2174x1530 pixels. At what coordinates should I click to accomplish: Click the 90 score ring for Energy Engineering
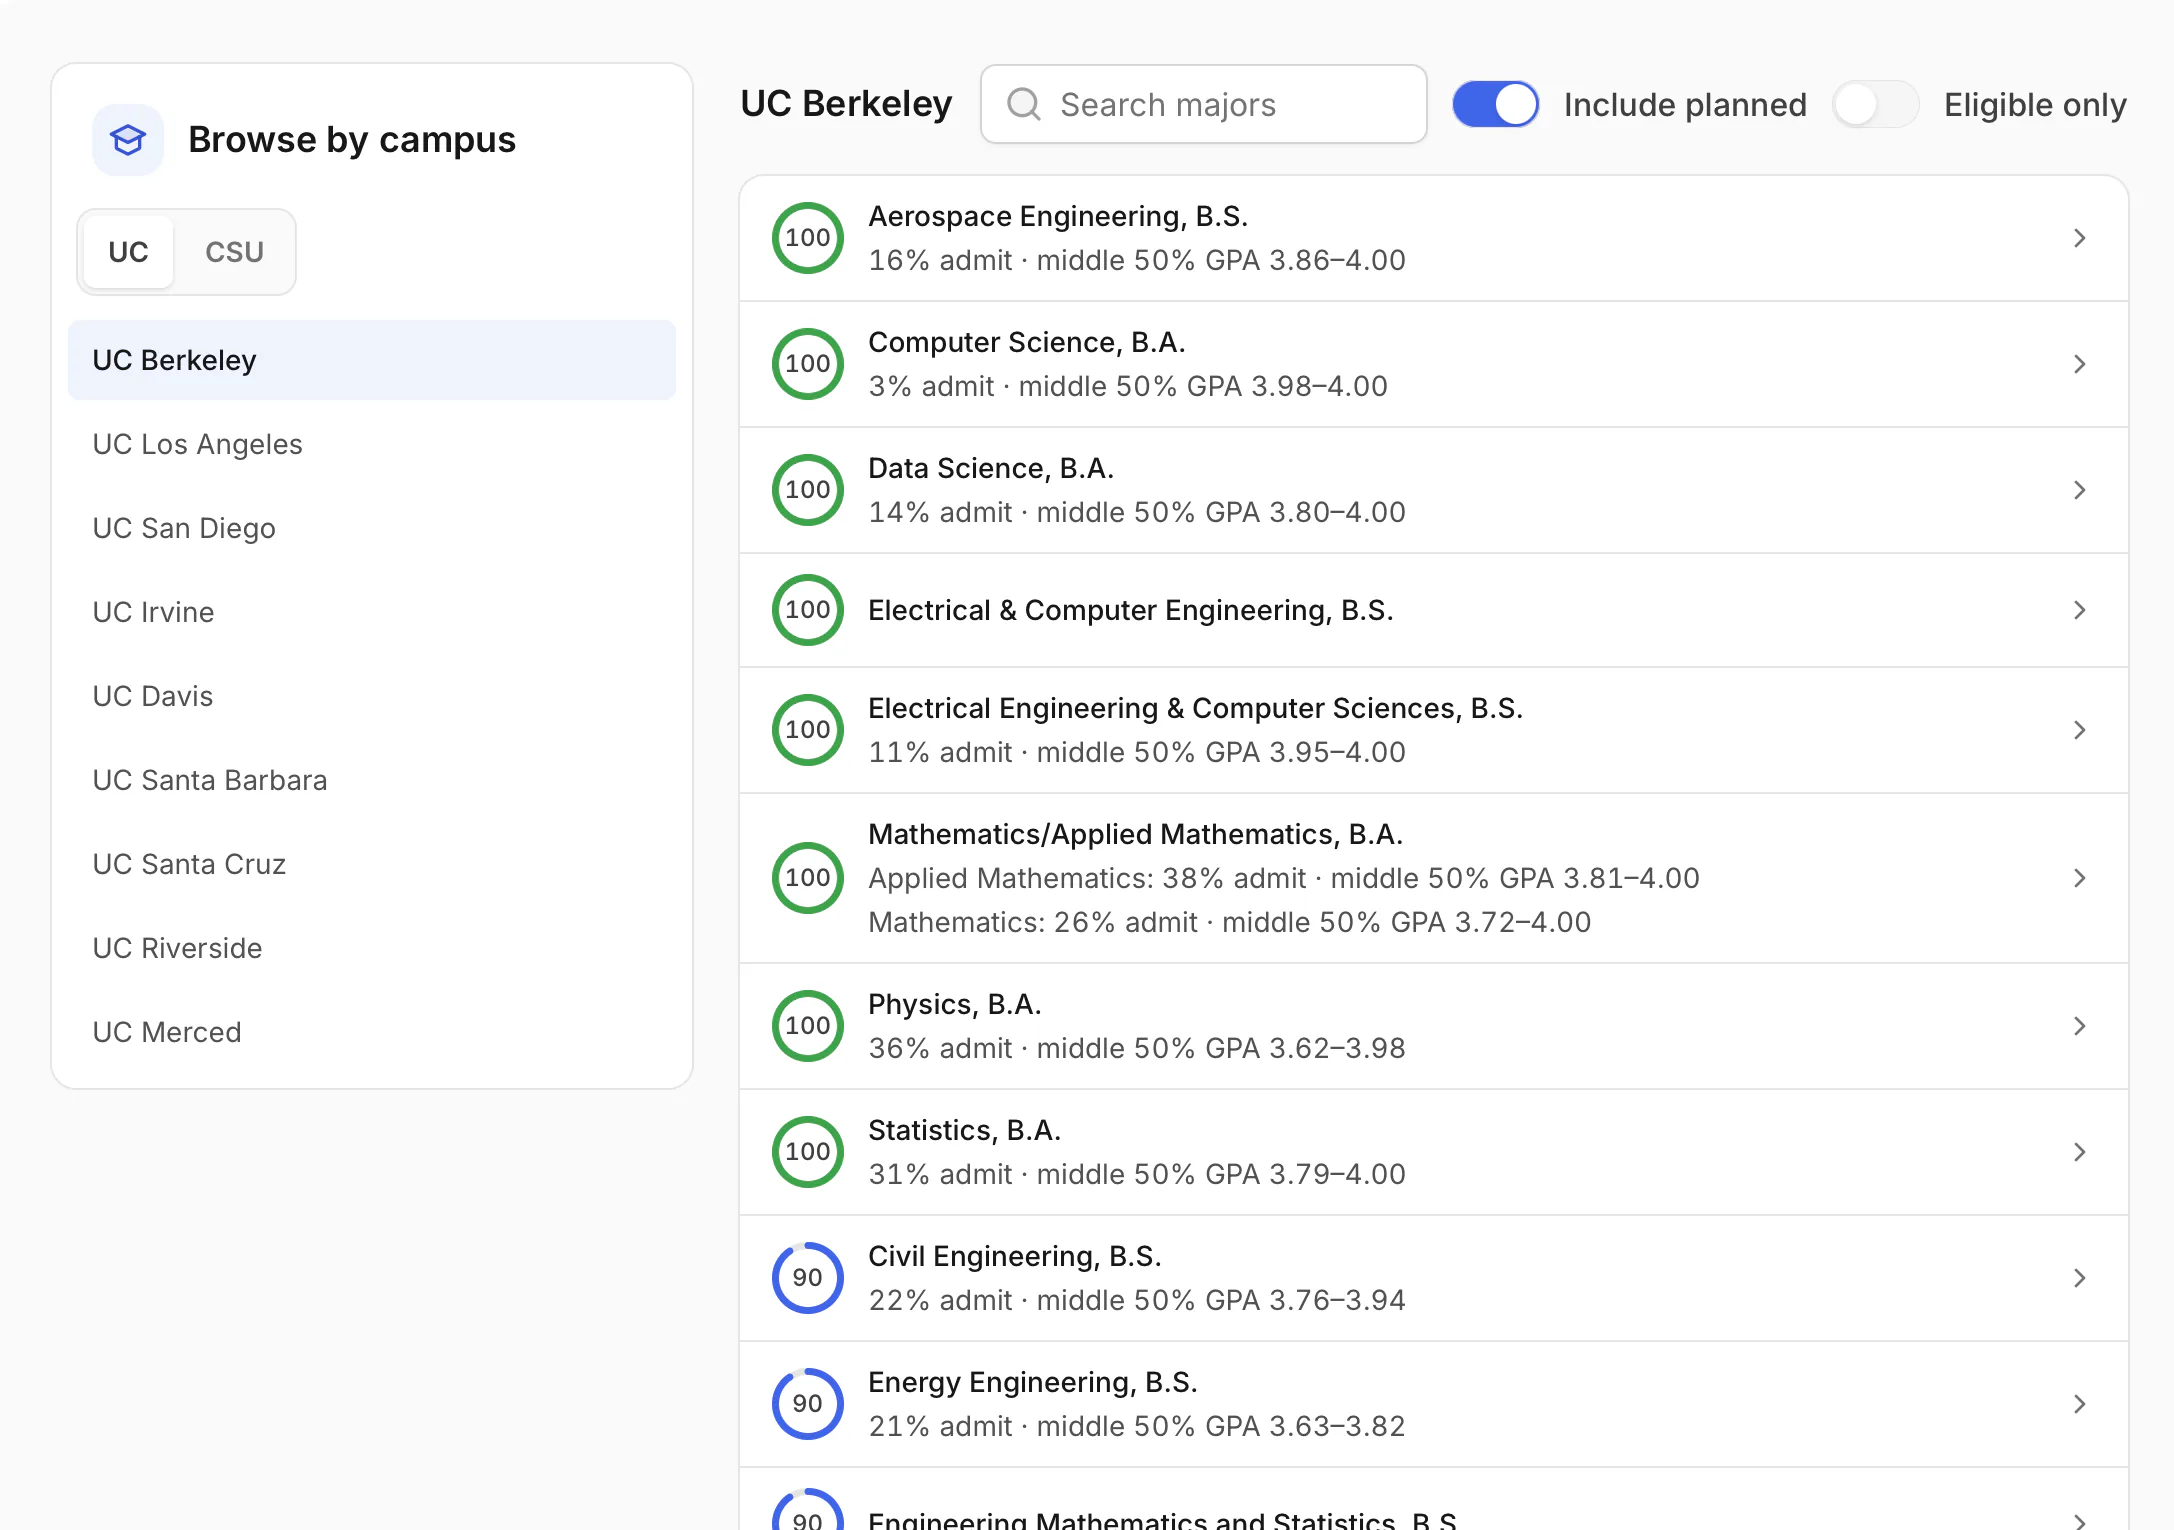[808, 1404]
